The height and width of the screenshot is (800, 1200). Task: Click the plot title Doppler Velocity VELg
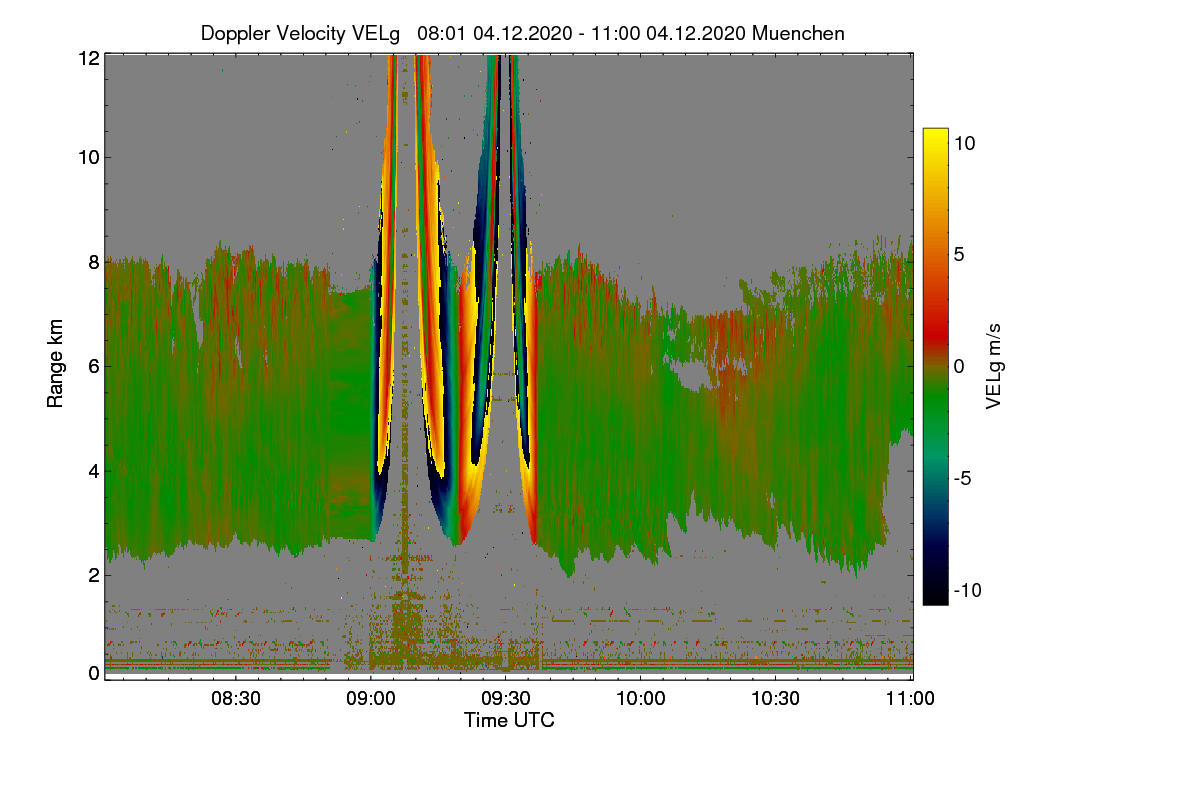(300, 33)
